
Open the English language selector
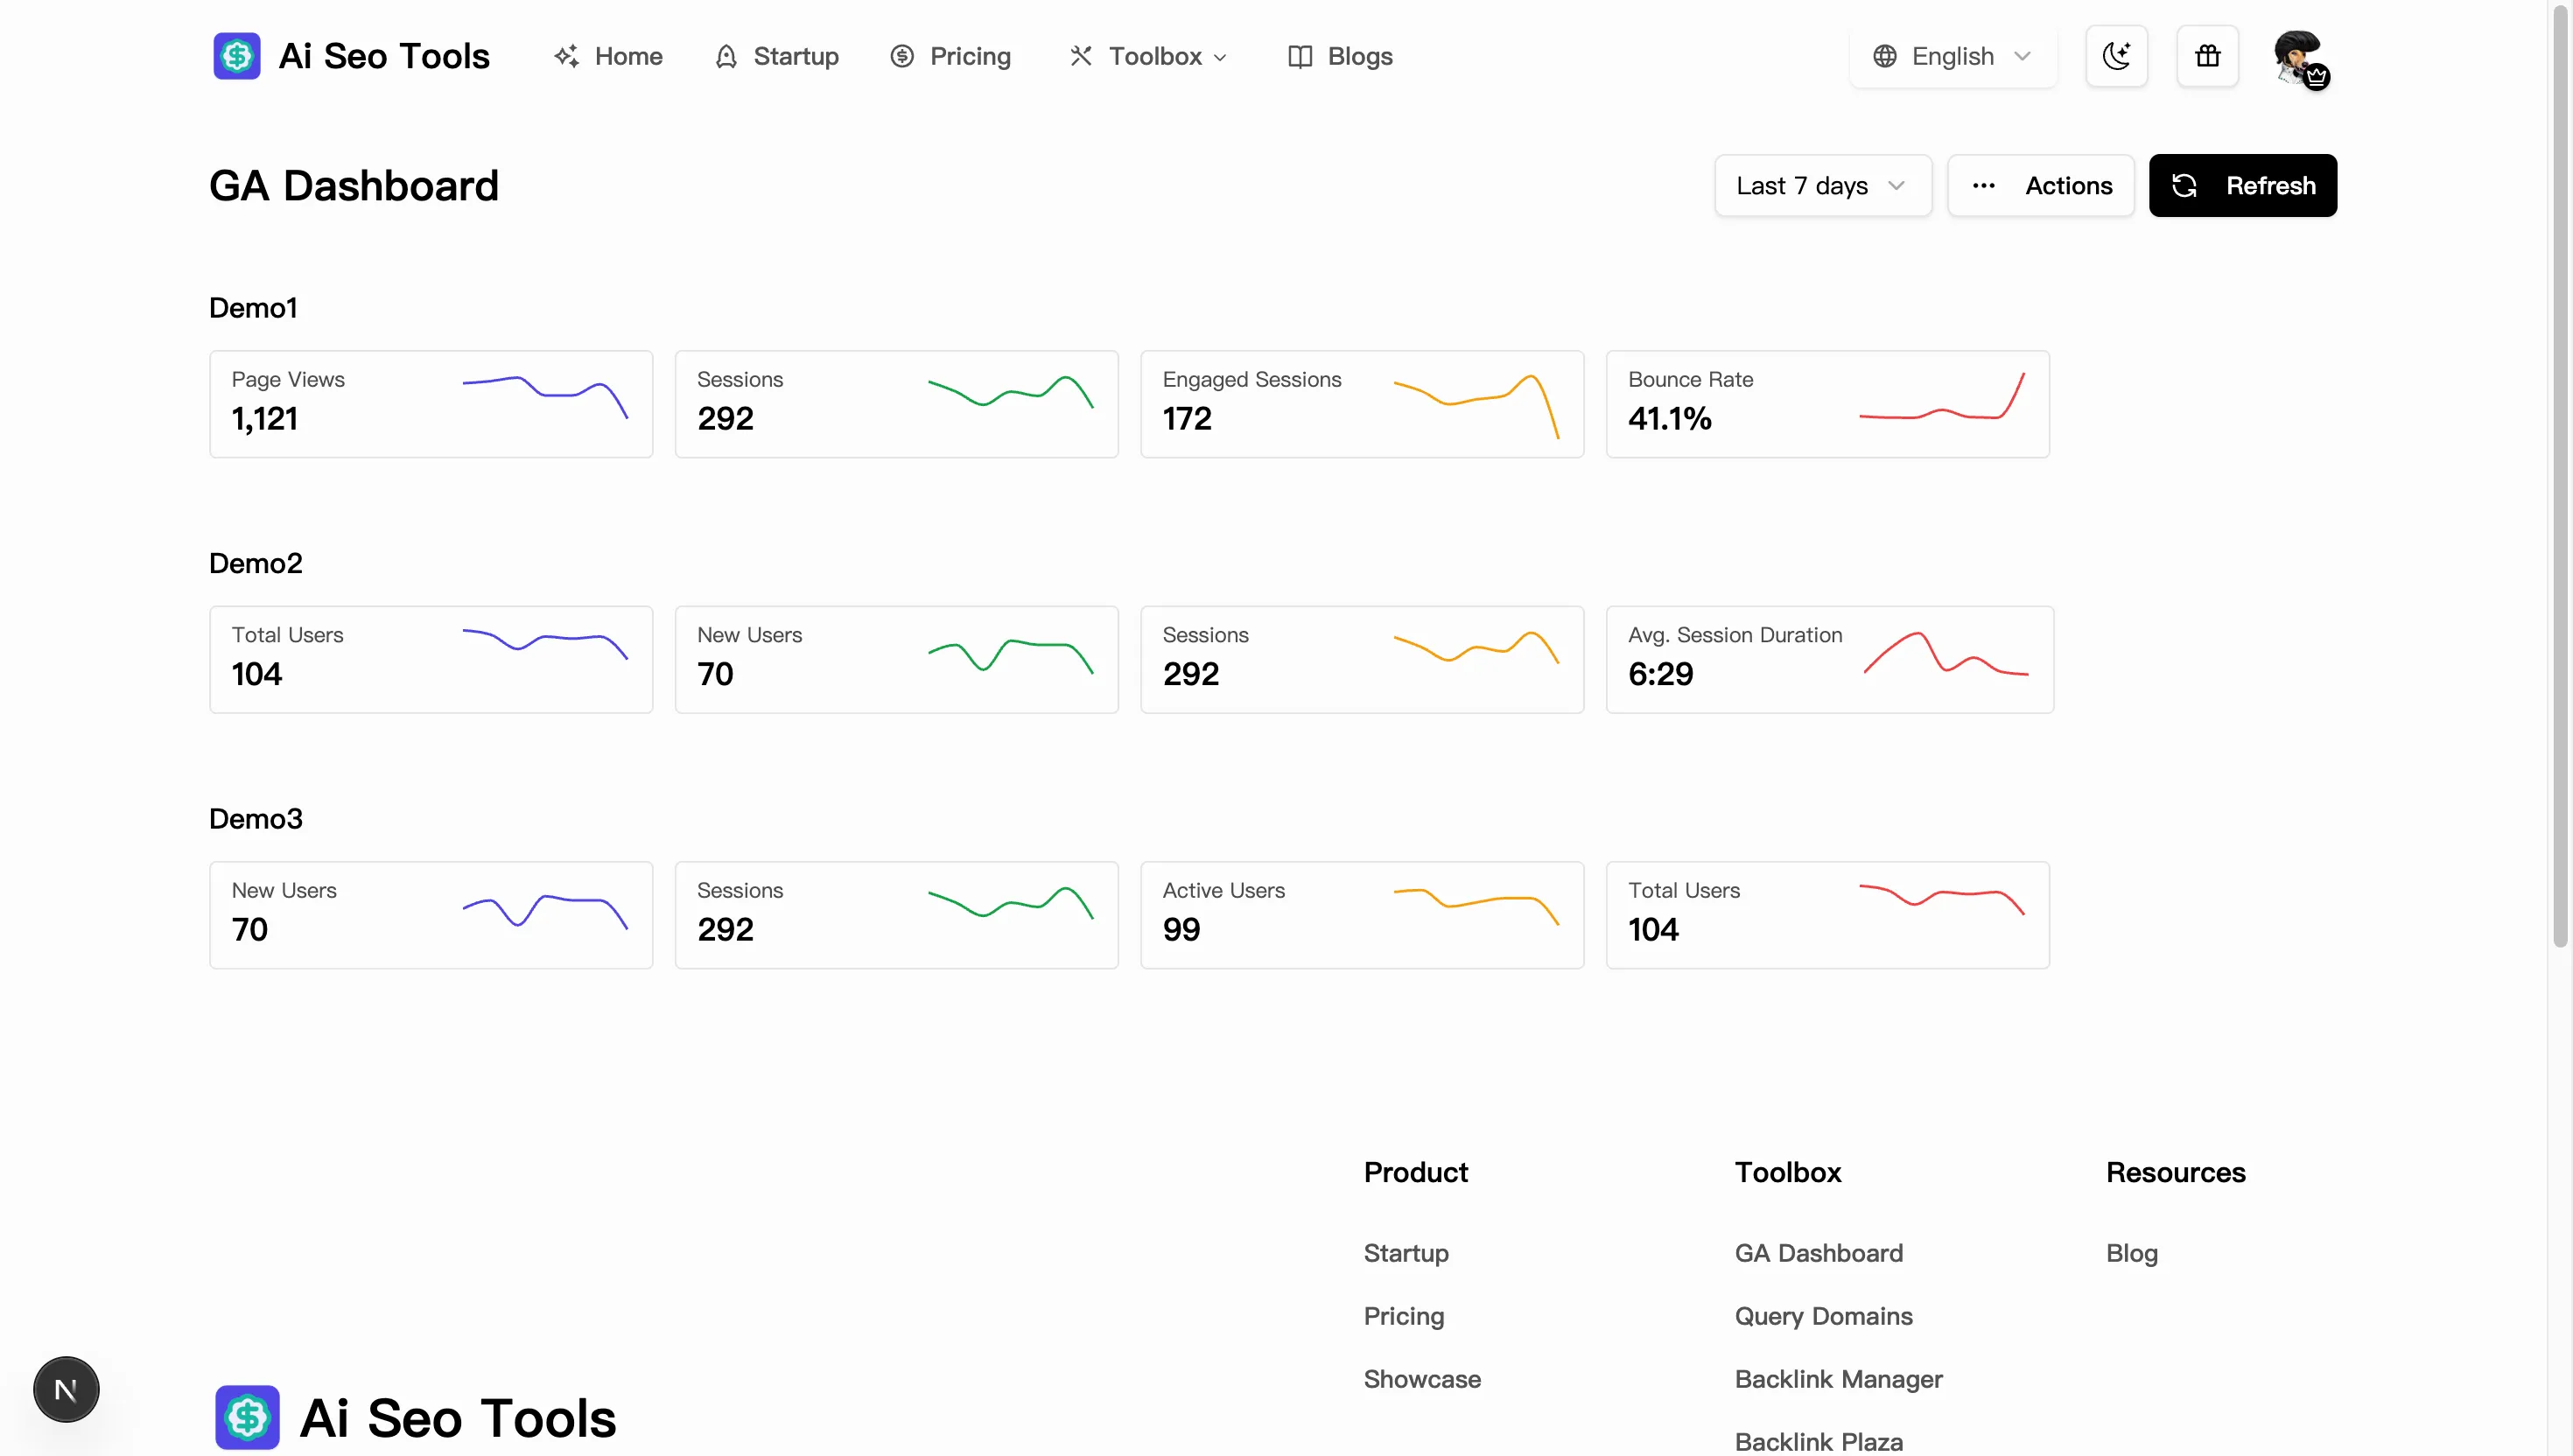(x=1952, y=56)
